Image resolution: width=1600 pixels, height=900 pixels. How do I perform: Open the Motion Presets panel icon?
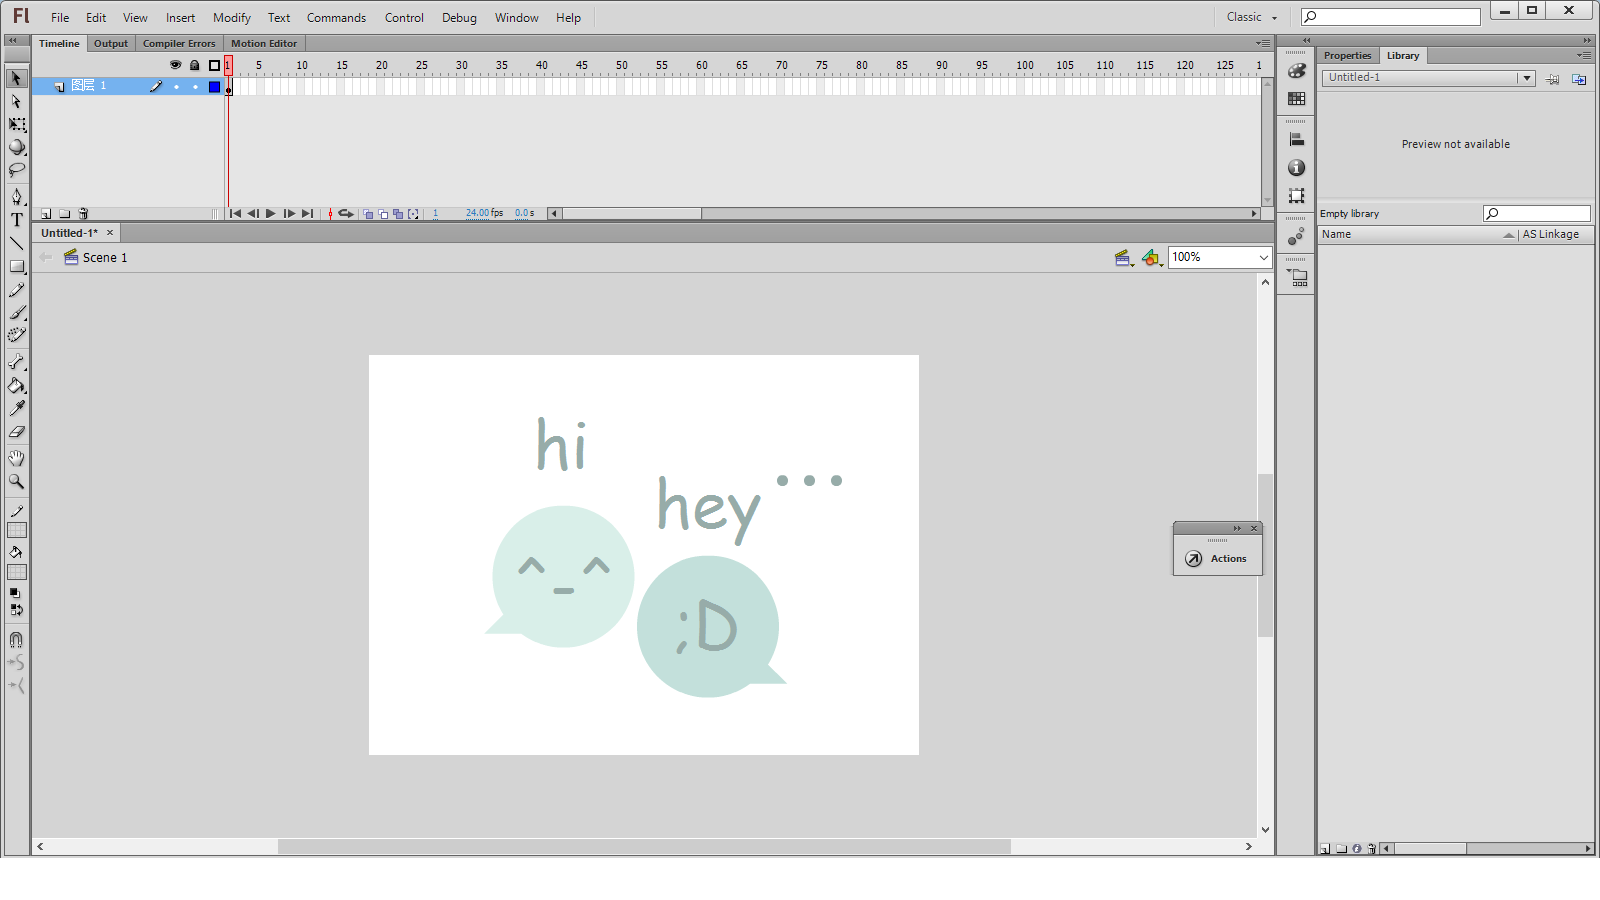[x=1296, y=237]
